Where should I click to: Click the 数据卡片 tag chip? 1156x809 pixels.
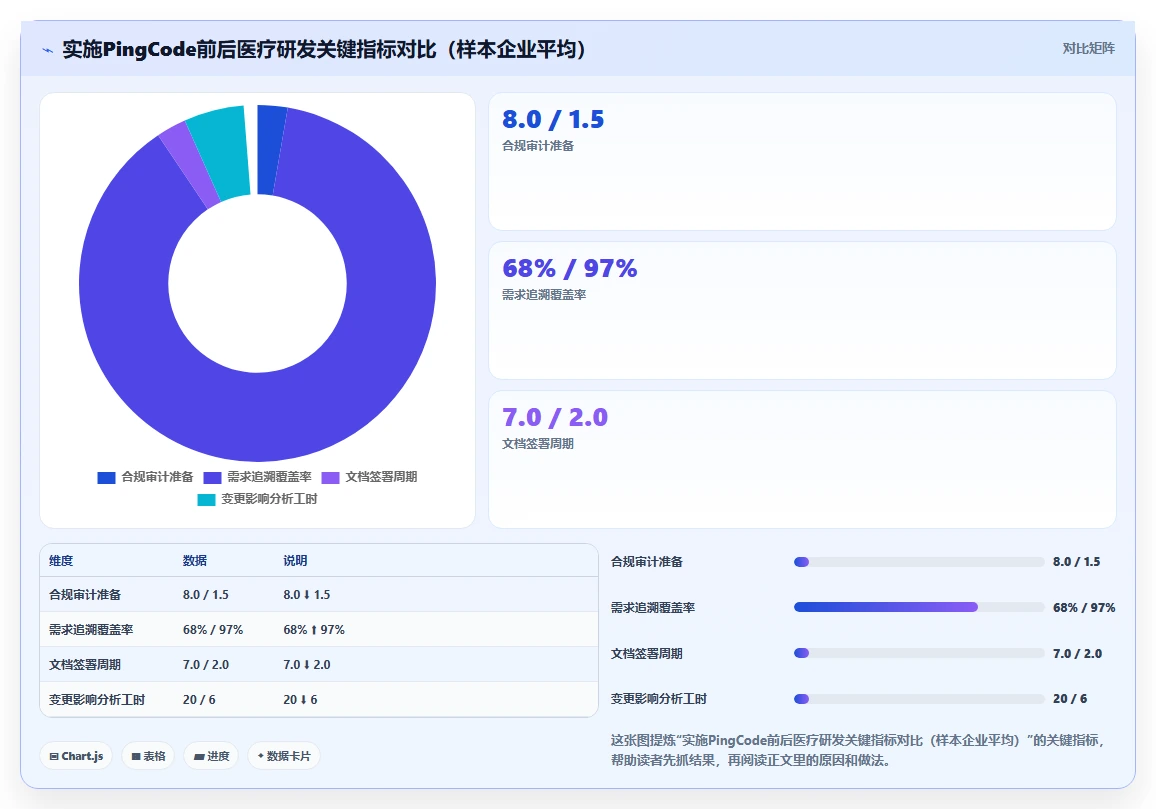pyautogui.click(x=284, y=756)
